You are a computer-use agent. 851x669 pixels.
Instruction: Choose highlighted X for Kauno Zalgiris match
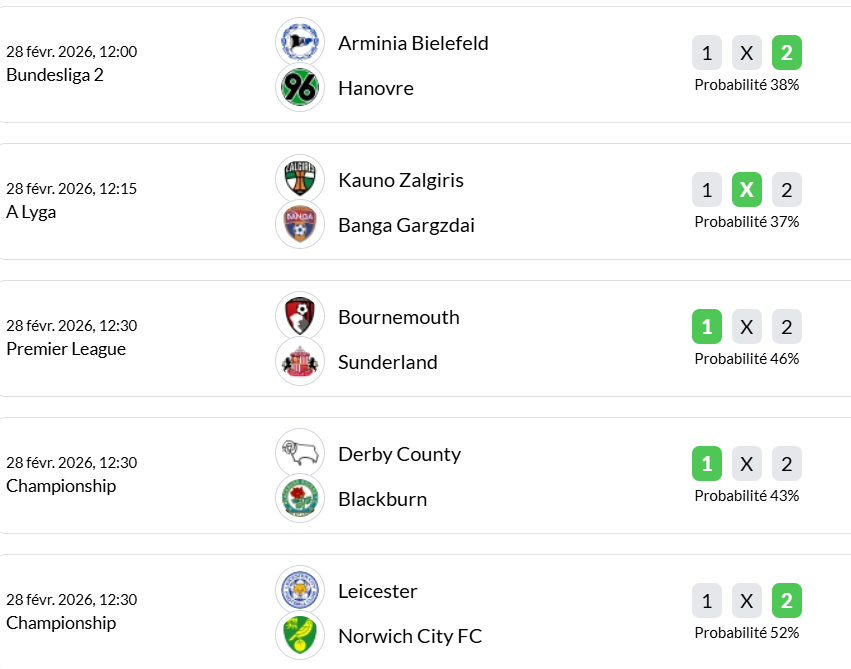747,190
